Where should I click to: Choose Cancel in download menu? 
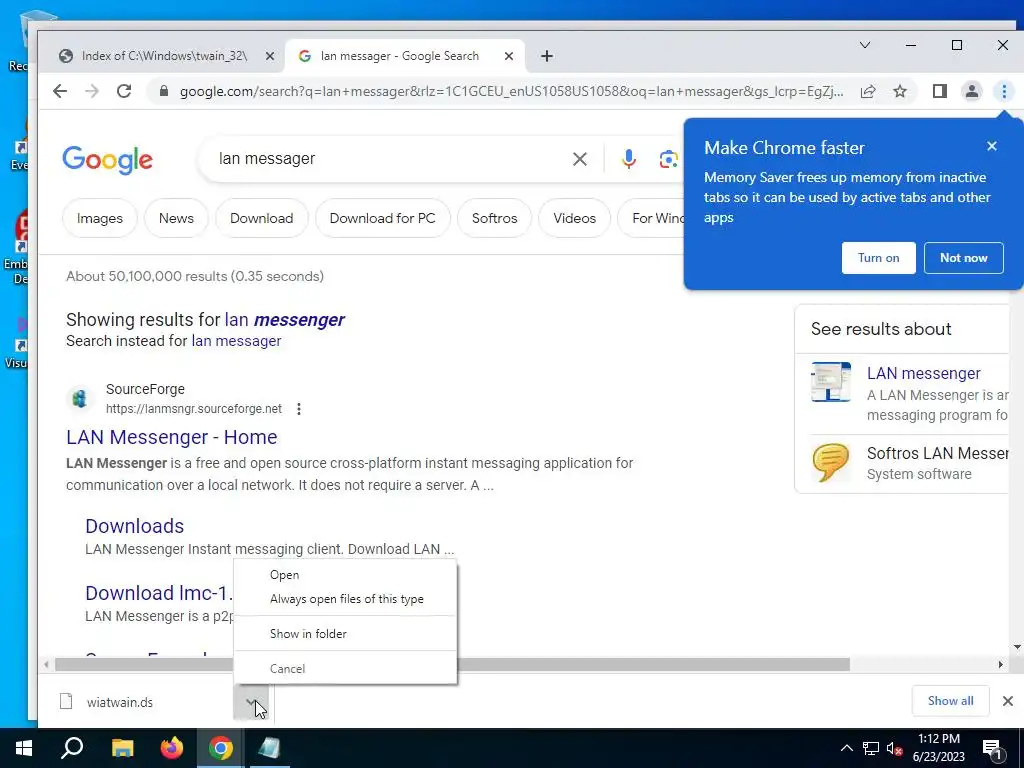345,669
